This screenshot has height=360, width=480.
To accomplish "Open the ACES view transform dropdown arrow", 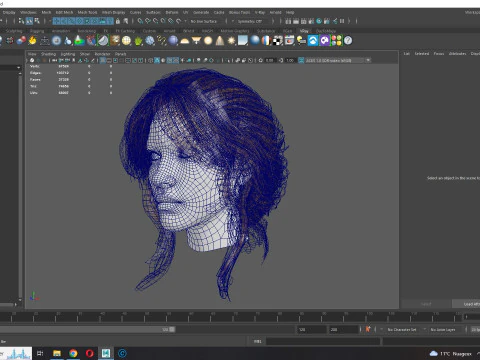I will coord(368,60).
